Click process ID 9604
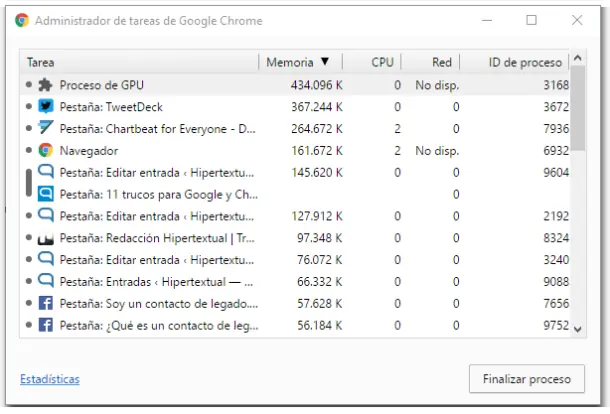The height and width of the screenshot is (414, 610). click(556, 172)
